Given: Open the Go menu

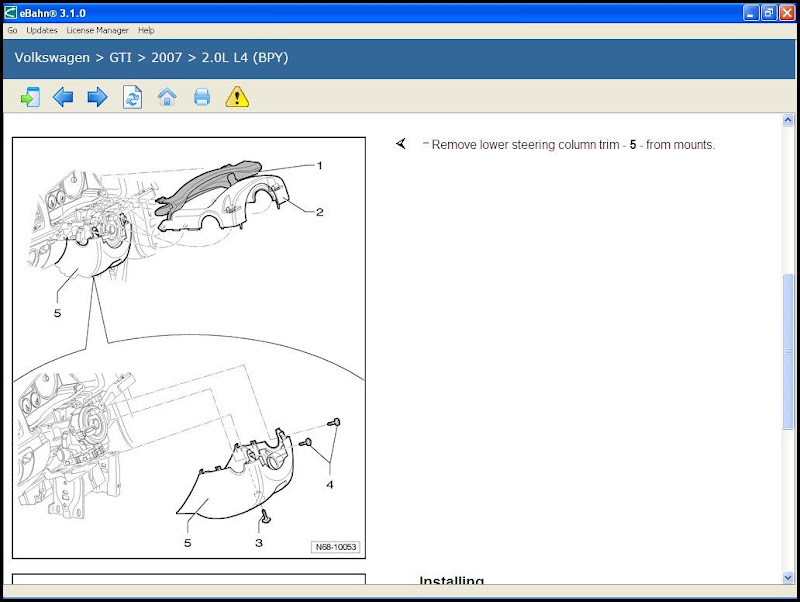Looking at the screenshot, I should 12,31.
